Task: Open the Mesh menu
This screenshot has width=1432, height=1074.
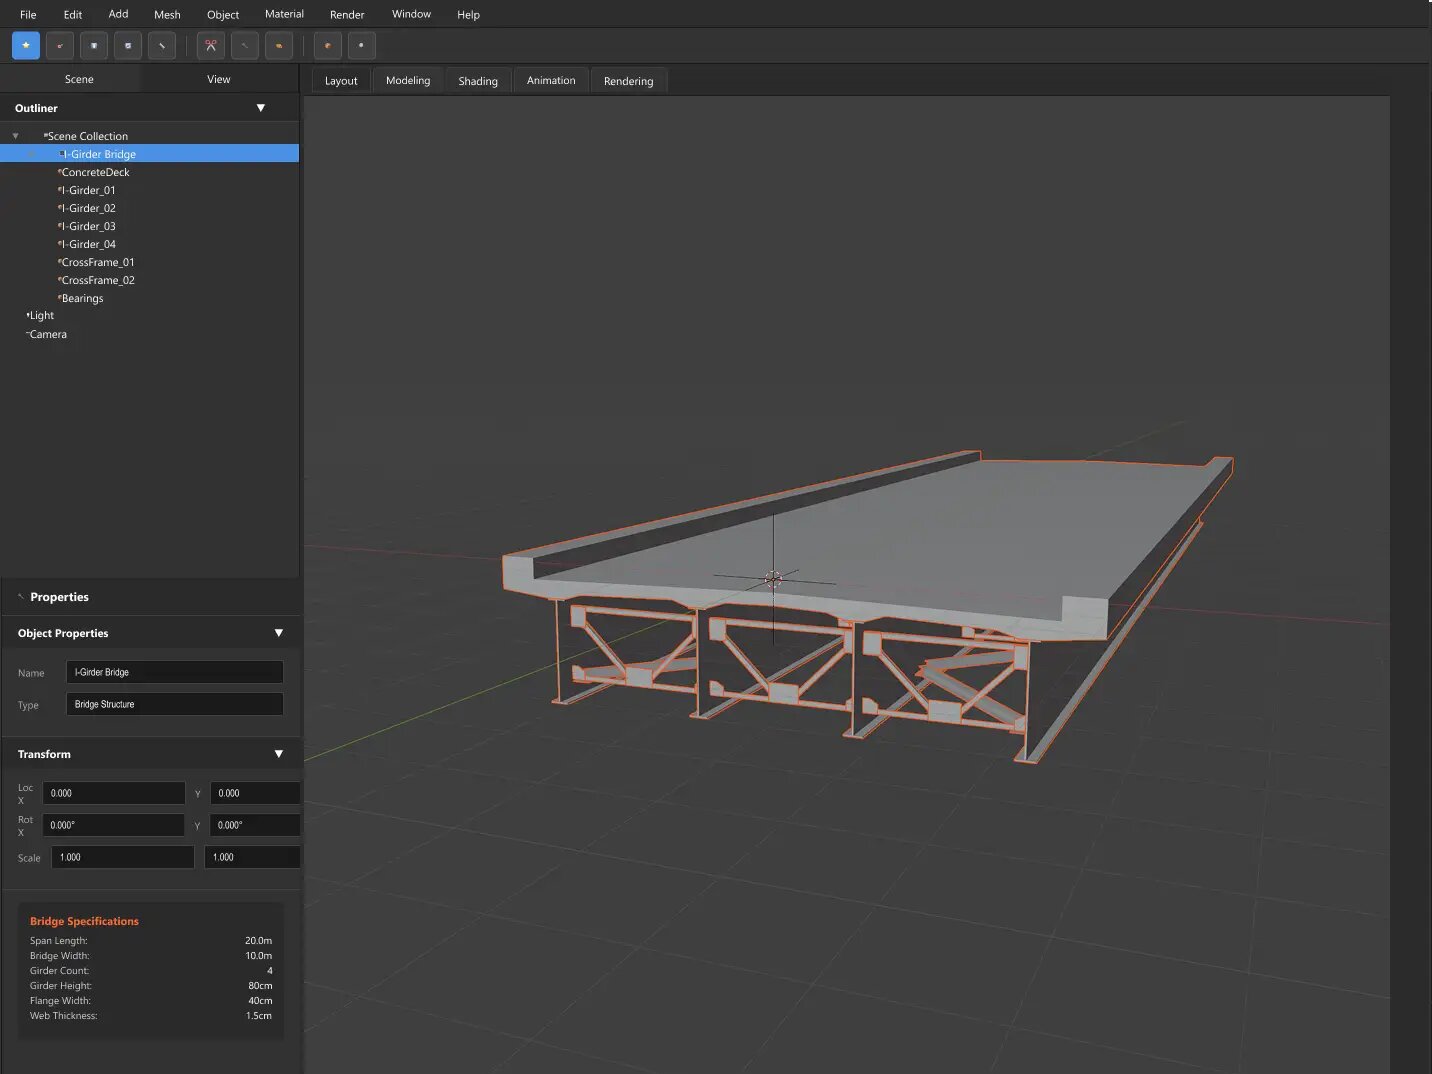Action: [x=166, y=14]
